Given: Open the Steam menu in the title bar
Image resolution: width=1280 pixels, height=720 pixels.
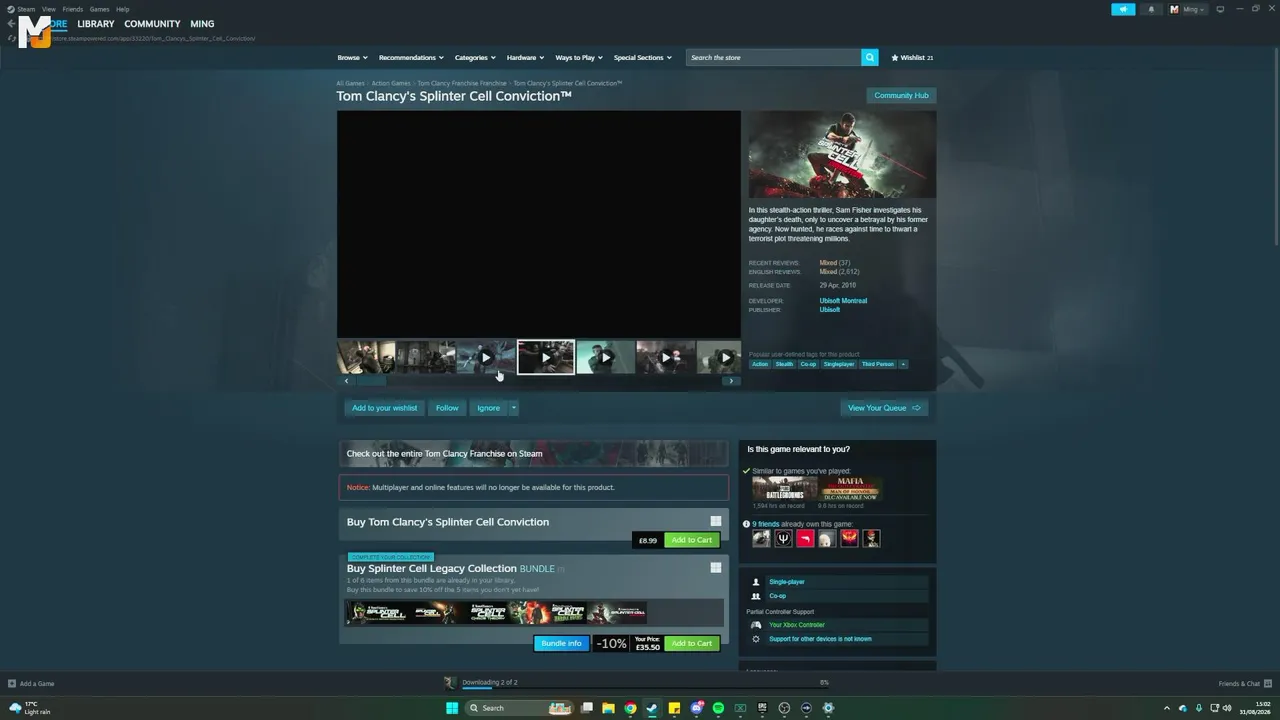Looking at the screenshot, I should 22,9.
